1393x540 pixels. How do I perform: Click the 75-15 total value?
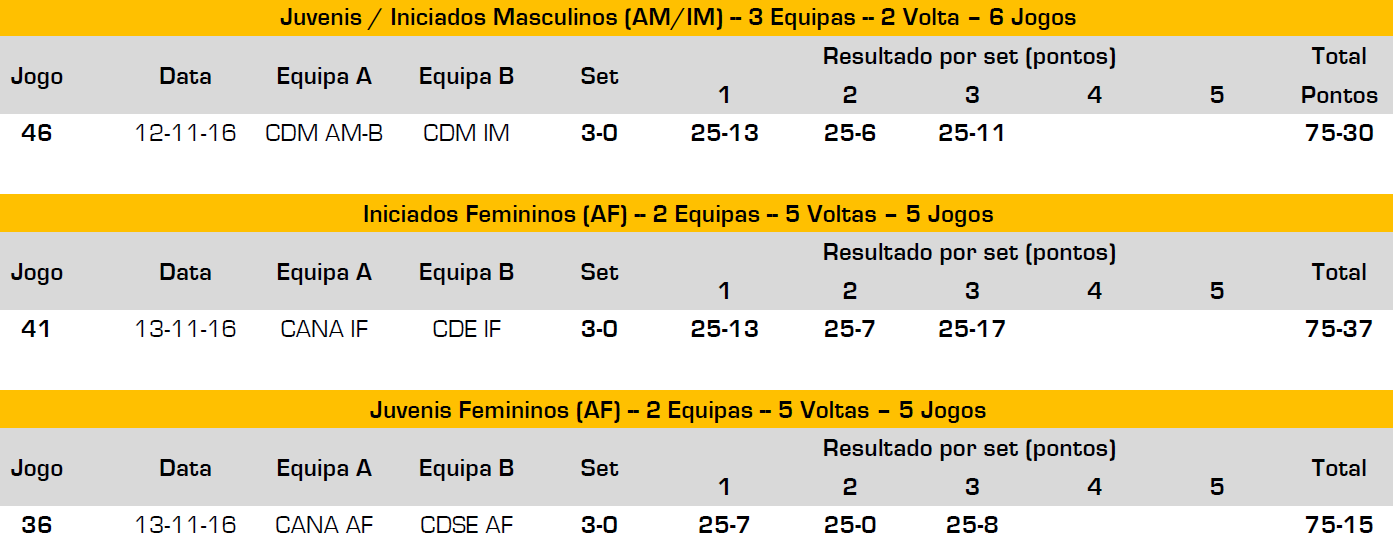pos(1339,525)
